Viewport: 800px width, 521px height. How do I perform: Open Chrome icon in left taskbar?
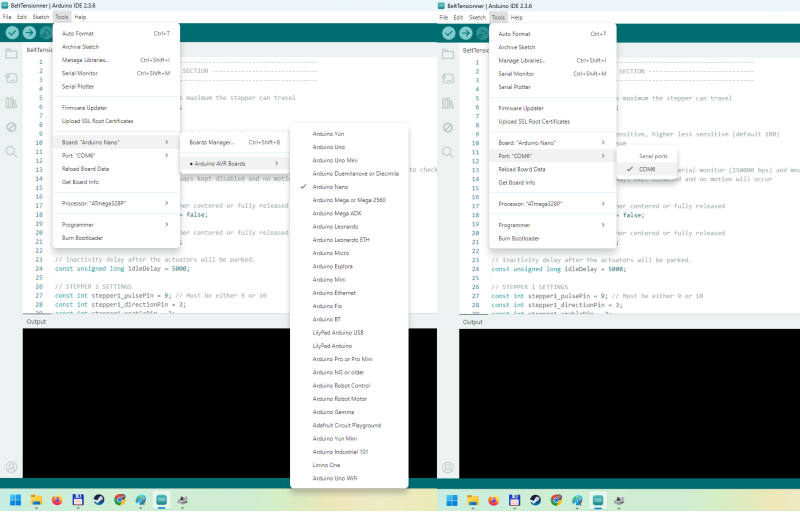coord(120,500)
